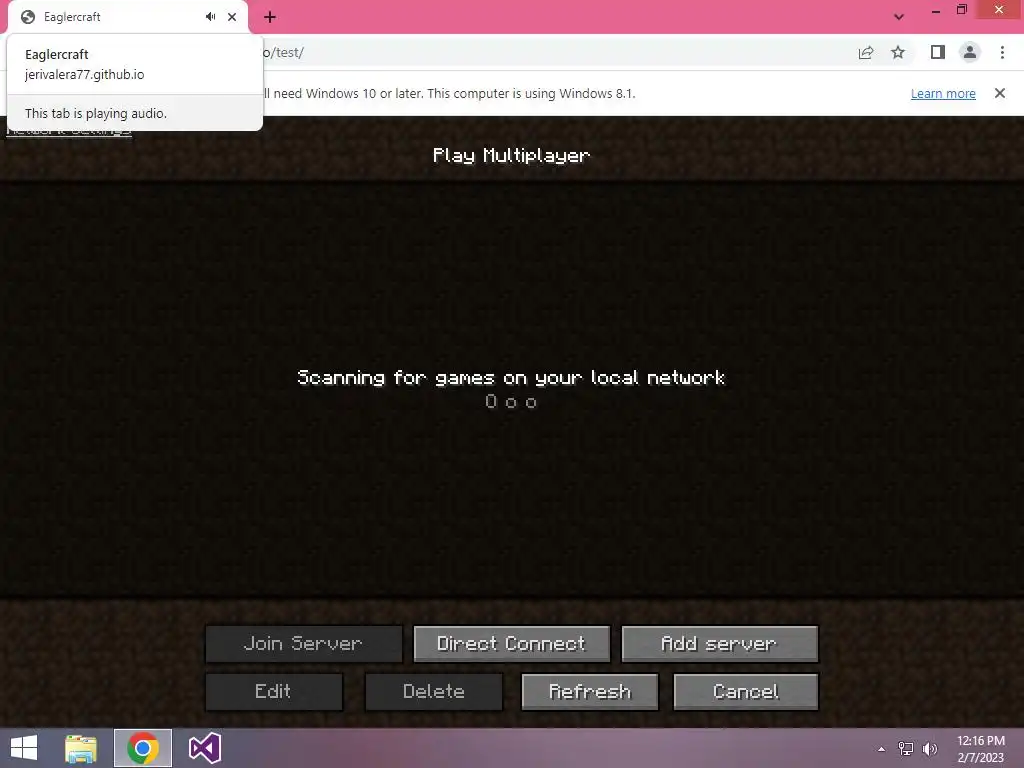Open the Windows Start menu
The height and width of the screenshot is (768, 1024).
(24, 748)
